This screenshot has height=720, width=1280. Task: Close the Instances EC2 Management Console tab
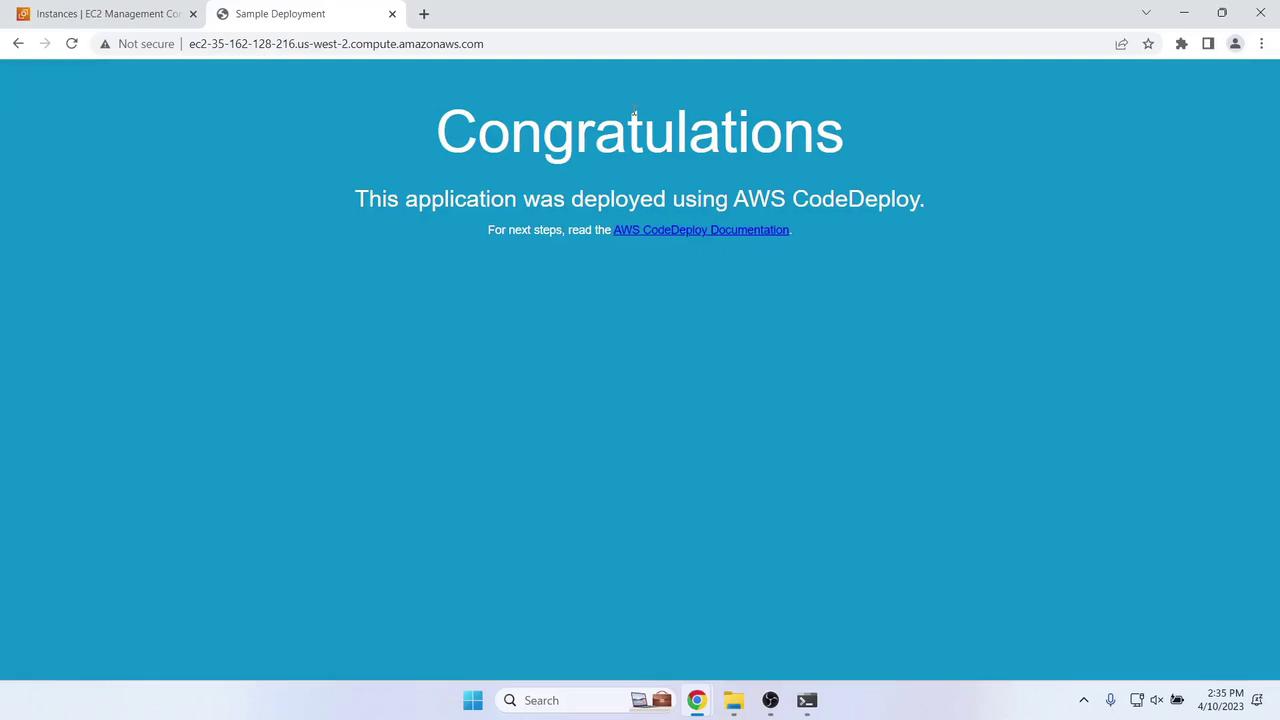tap(193, 14)
